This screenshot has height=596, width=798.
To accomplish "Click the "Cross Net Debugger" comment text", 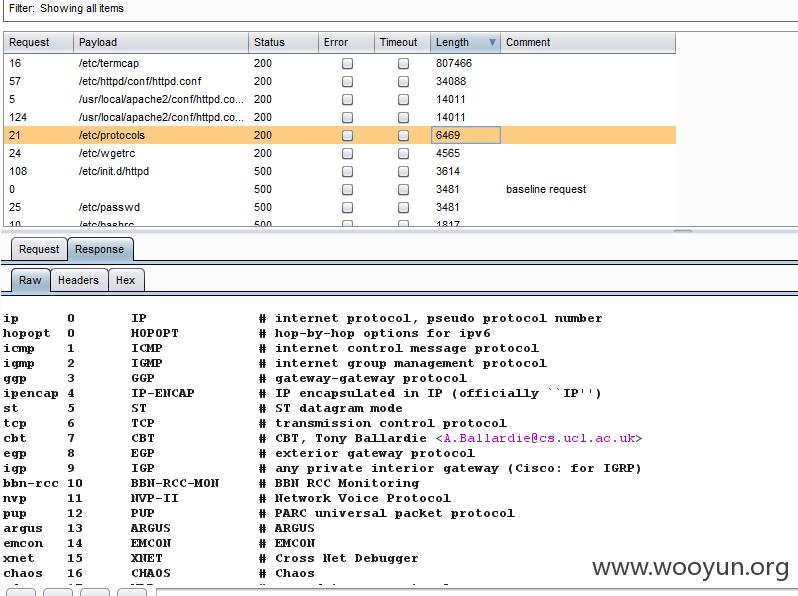I will point(347,558).
